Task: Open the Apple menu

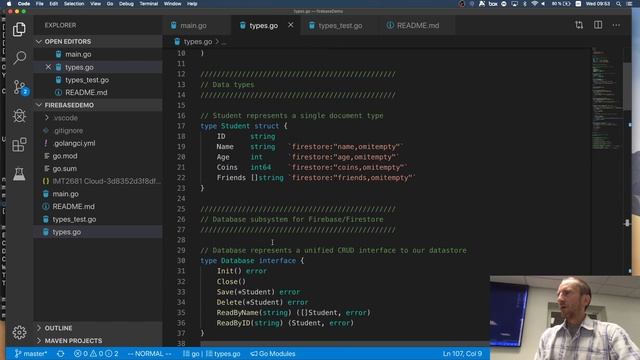Action: 9,4
